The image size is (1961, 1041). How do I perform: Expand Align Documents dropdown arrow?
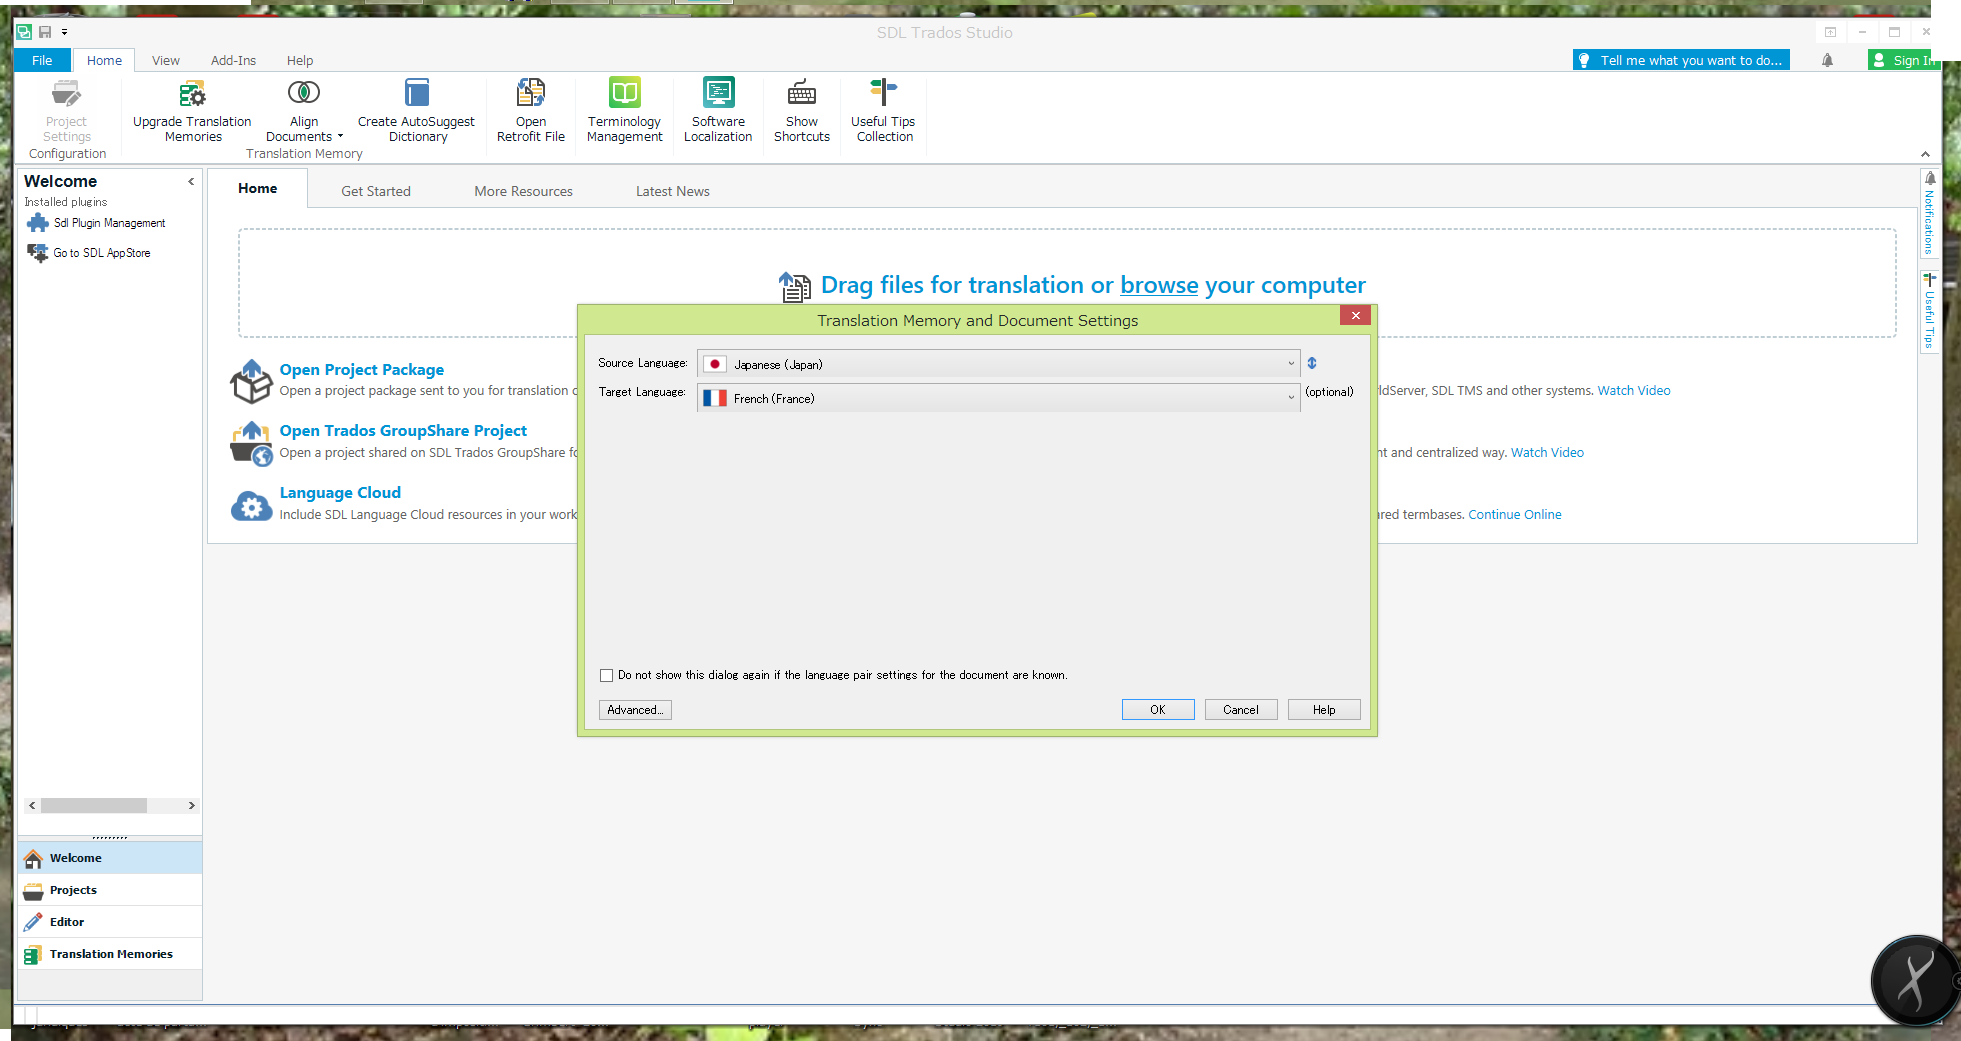click(340, 137)
